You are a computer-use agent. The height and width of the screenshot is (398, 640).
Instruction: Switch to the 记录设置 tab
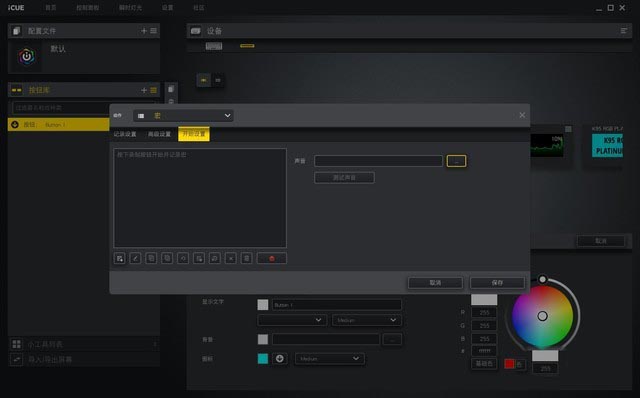click(x=125, y=134)
